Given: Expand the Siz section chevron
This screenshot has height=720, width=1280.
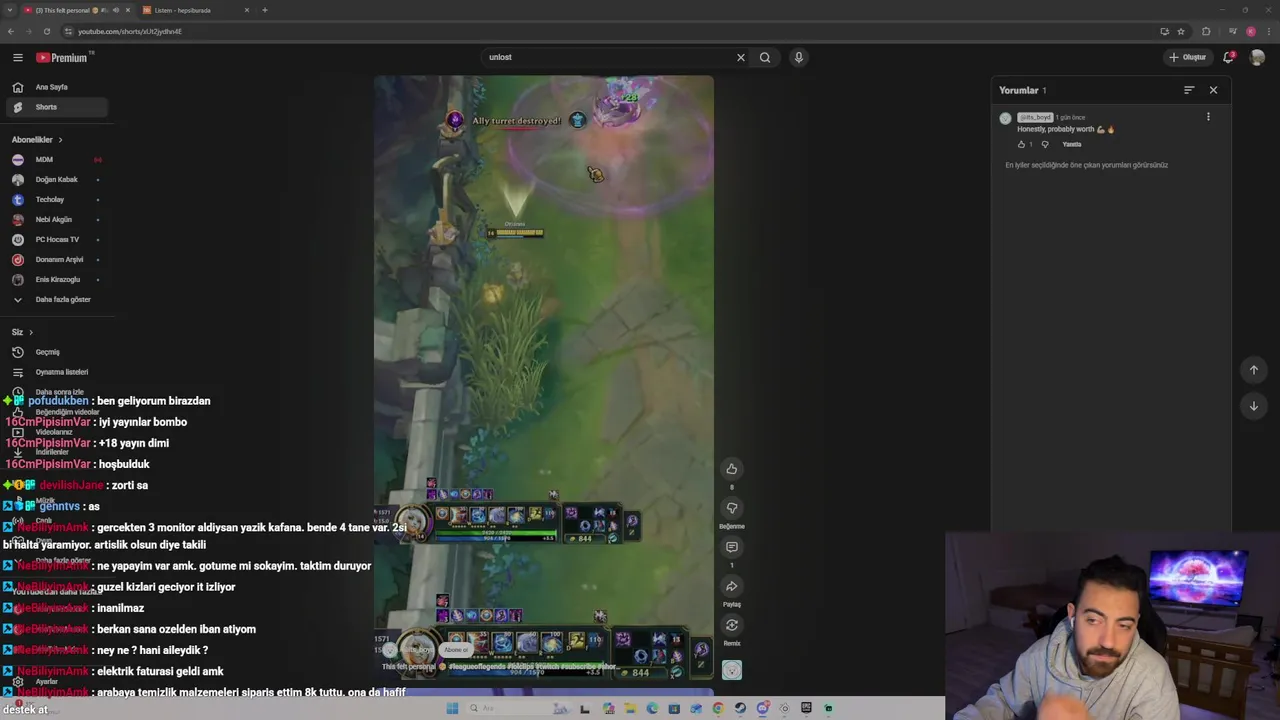Looking at the screenshot, I should 31,332.
